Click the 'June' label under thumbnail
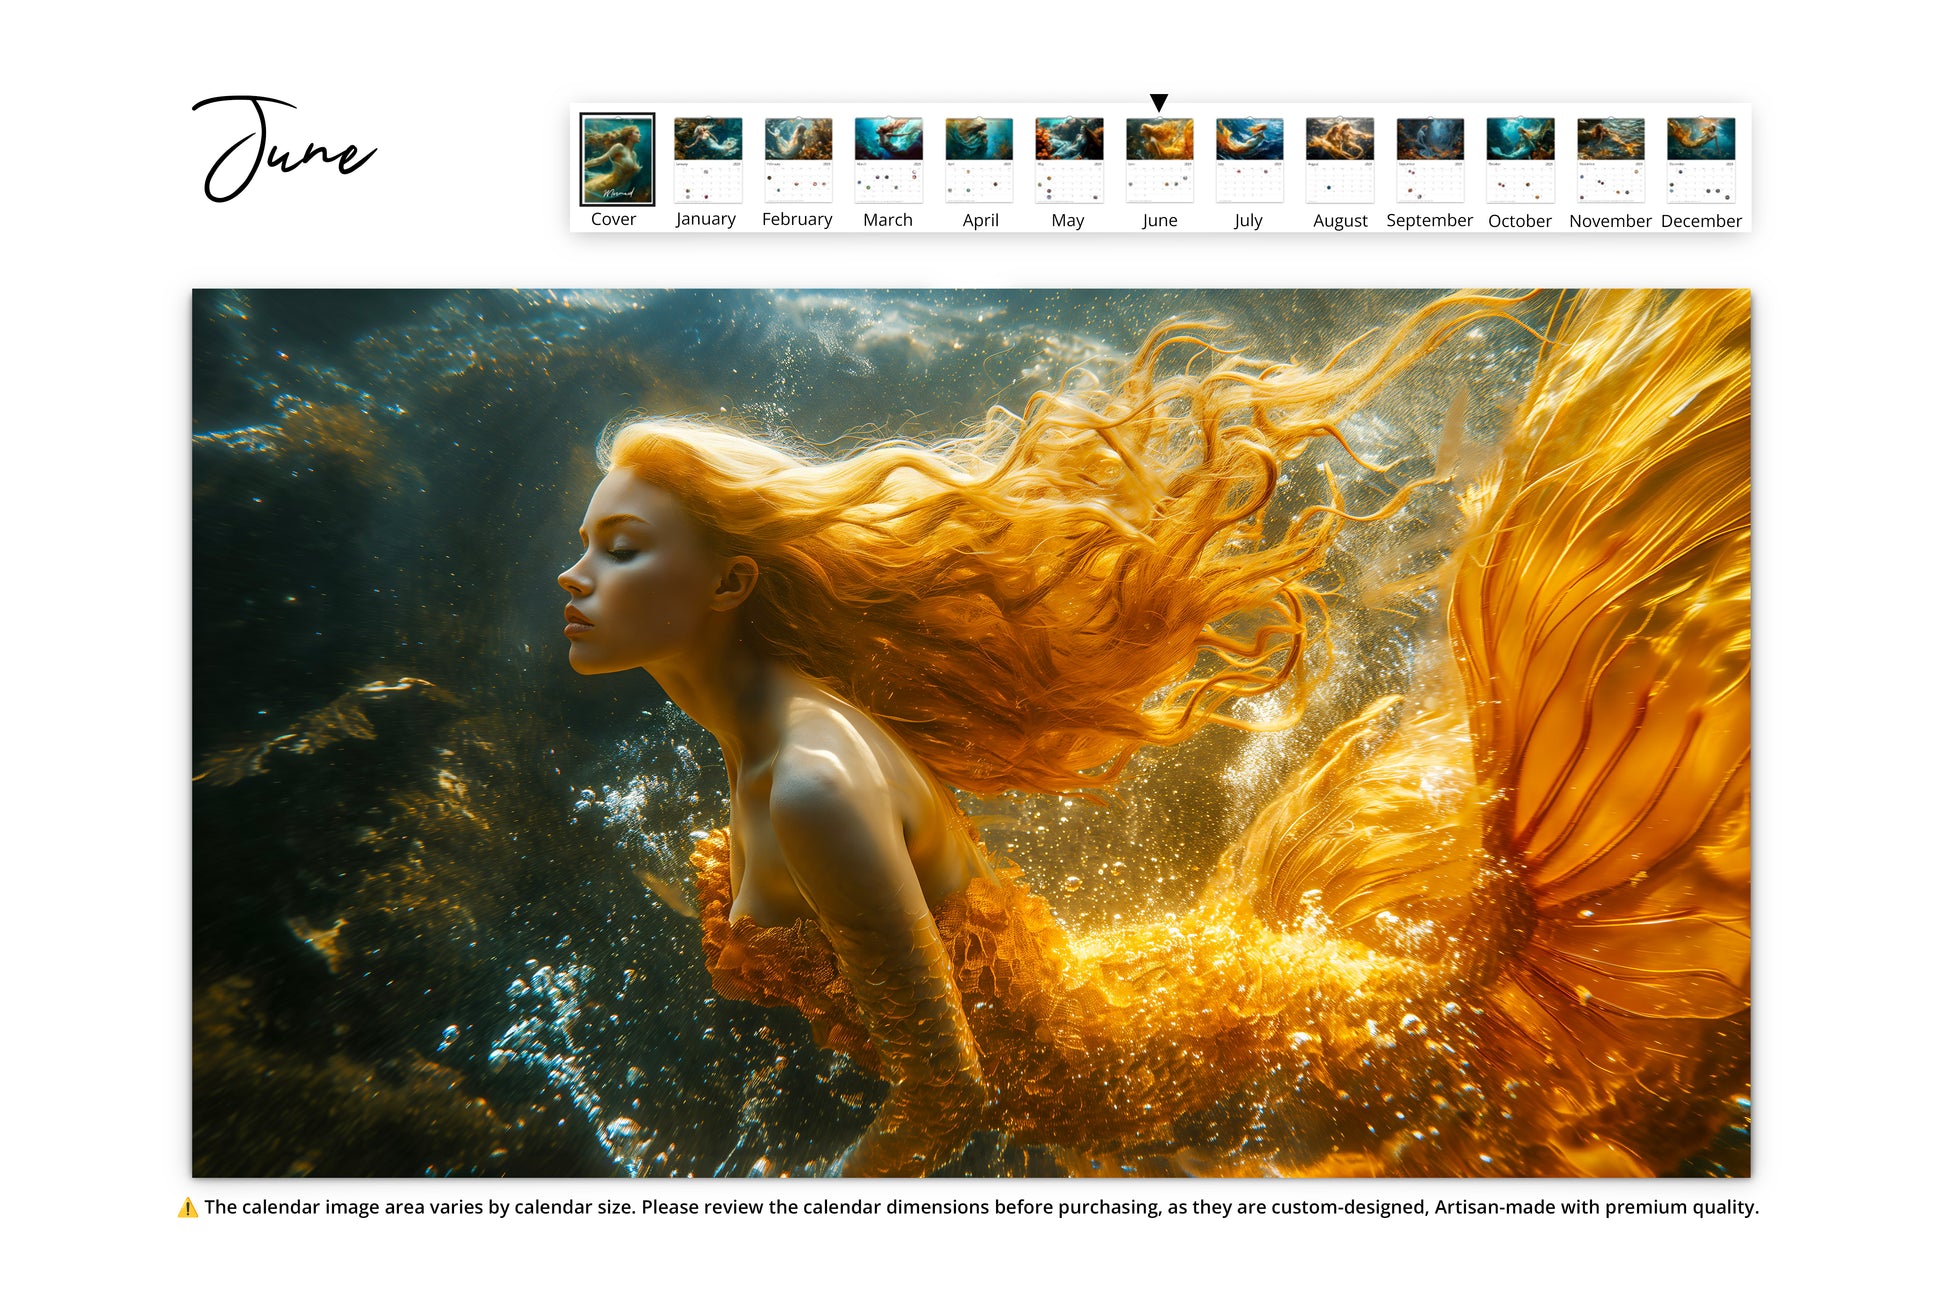This screenshot has width=1946, height=1297. pos(1160,220)
